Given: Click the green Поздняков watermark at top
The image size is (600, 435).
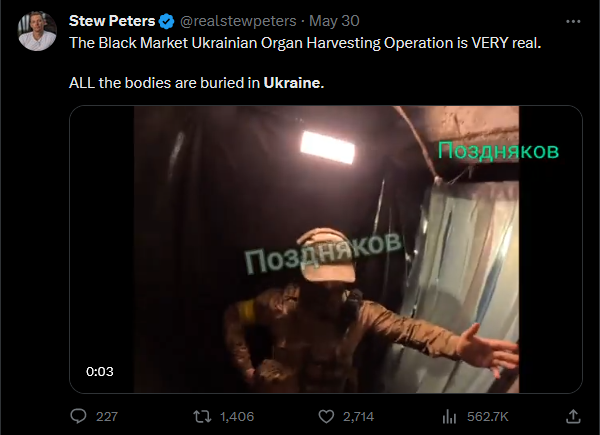Looking at the screenshot, I should (498, 150).
